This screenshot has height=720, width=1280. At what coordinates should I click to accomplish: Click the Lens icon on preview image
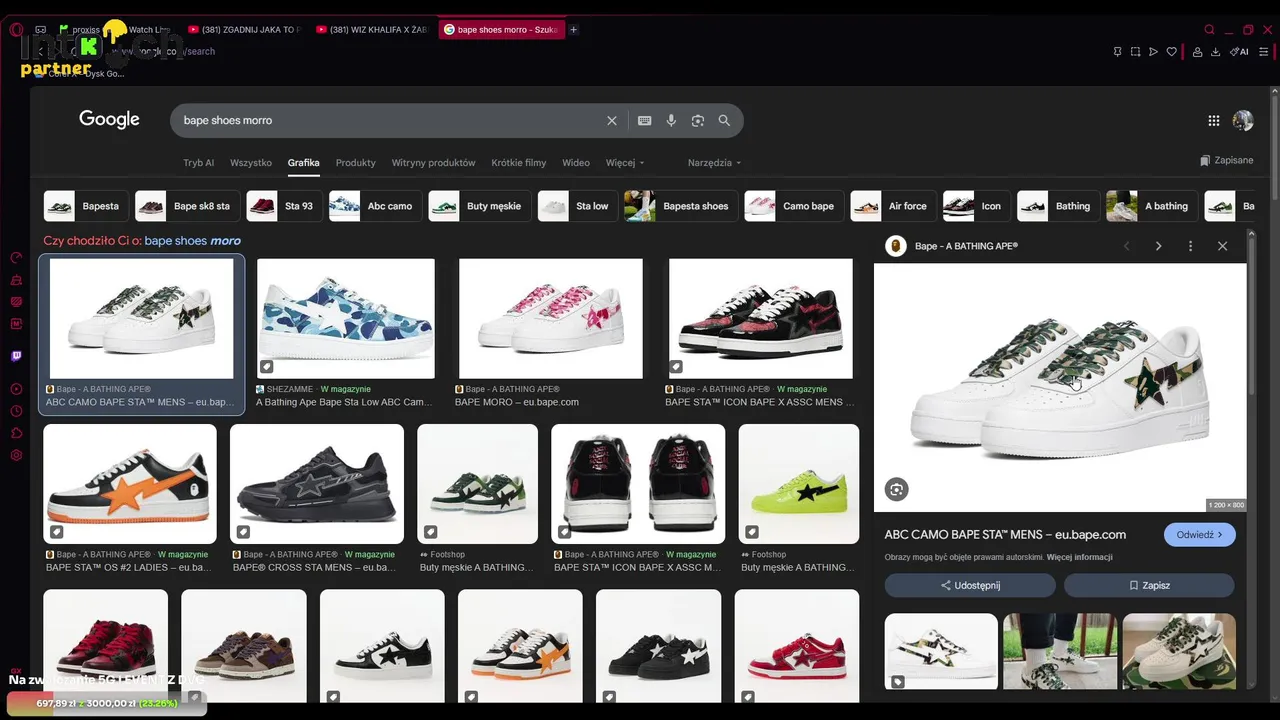coord(896,489)
